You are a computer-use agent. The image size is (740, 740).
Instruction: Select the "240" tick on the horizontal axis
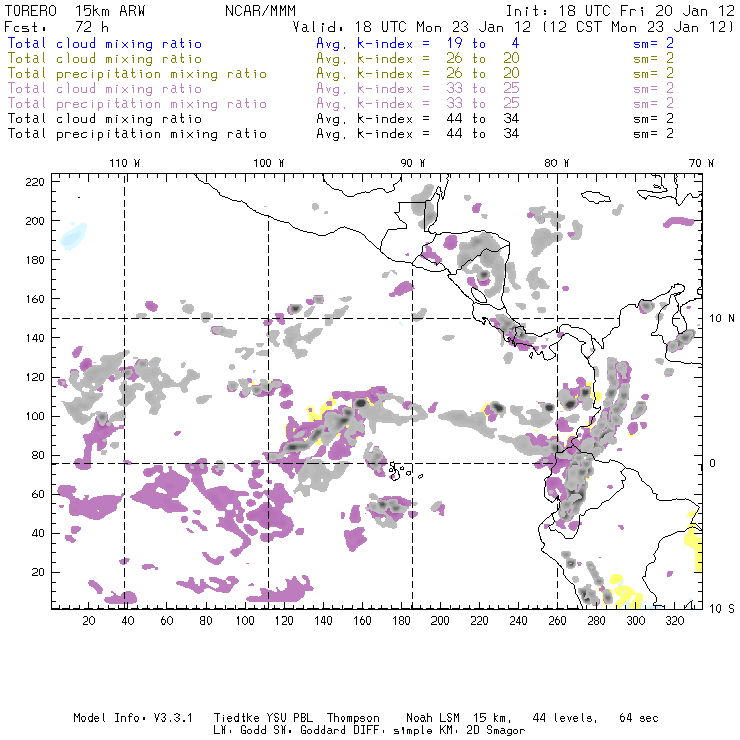coord(519,621)
